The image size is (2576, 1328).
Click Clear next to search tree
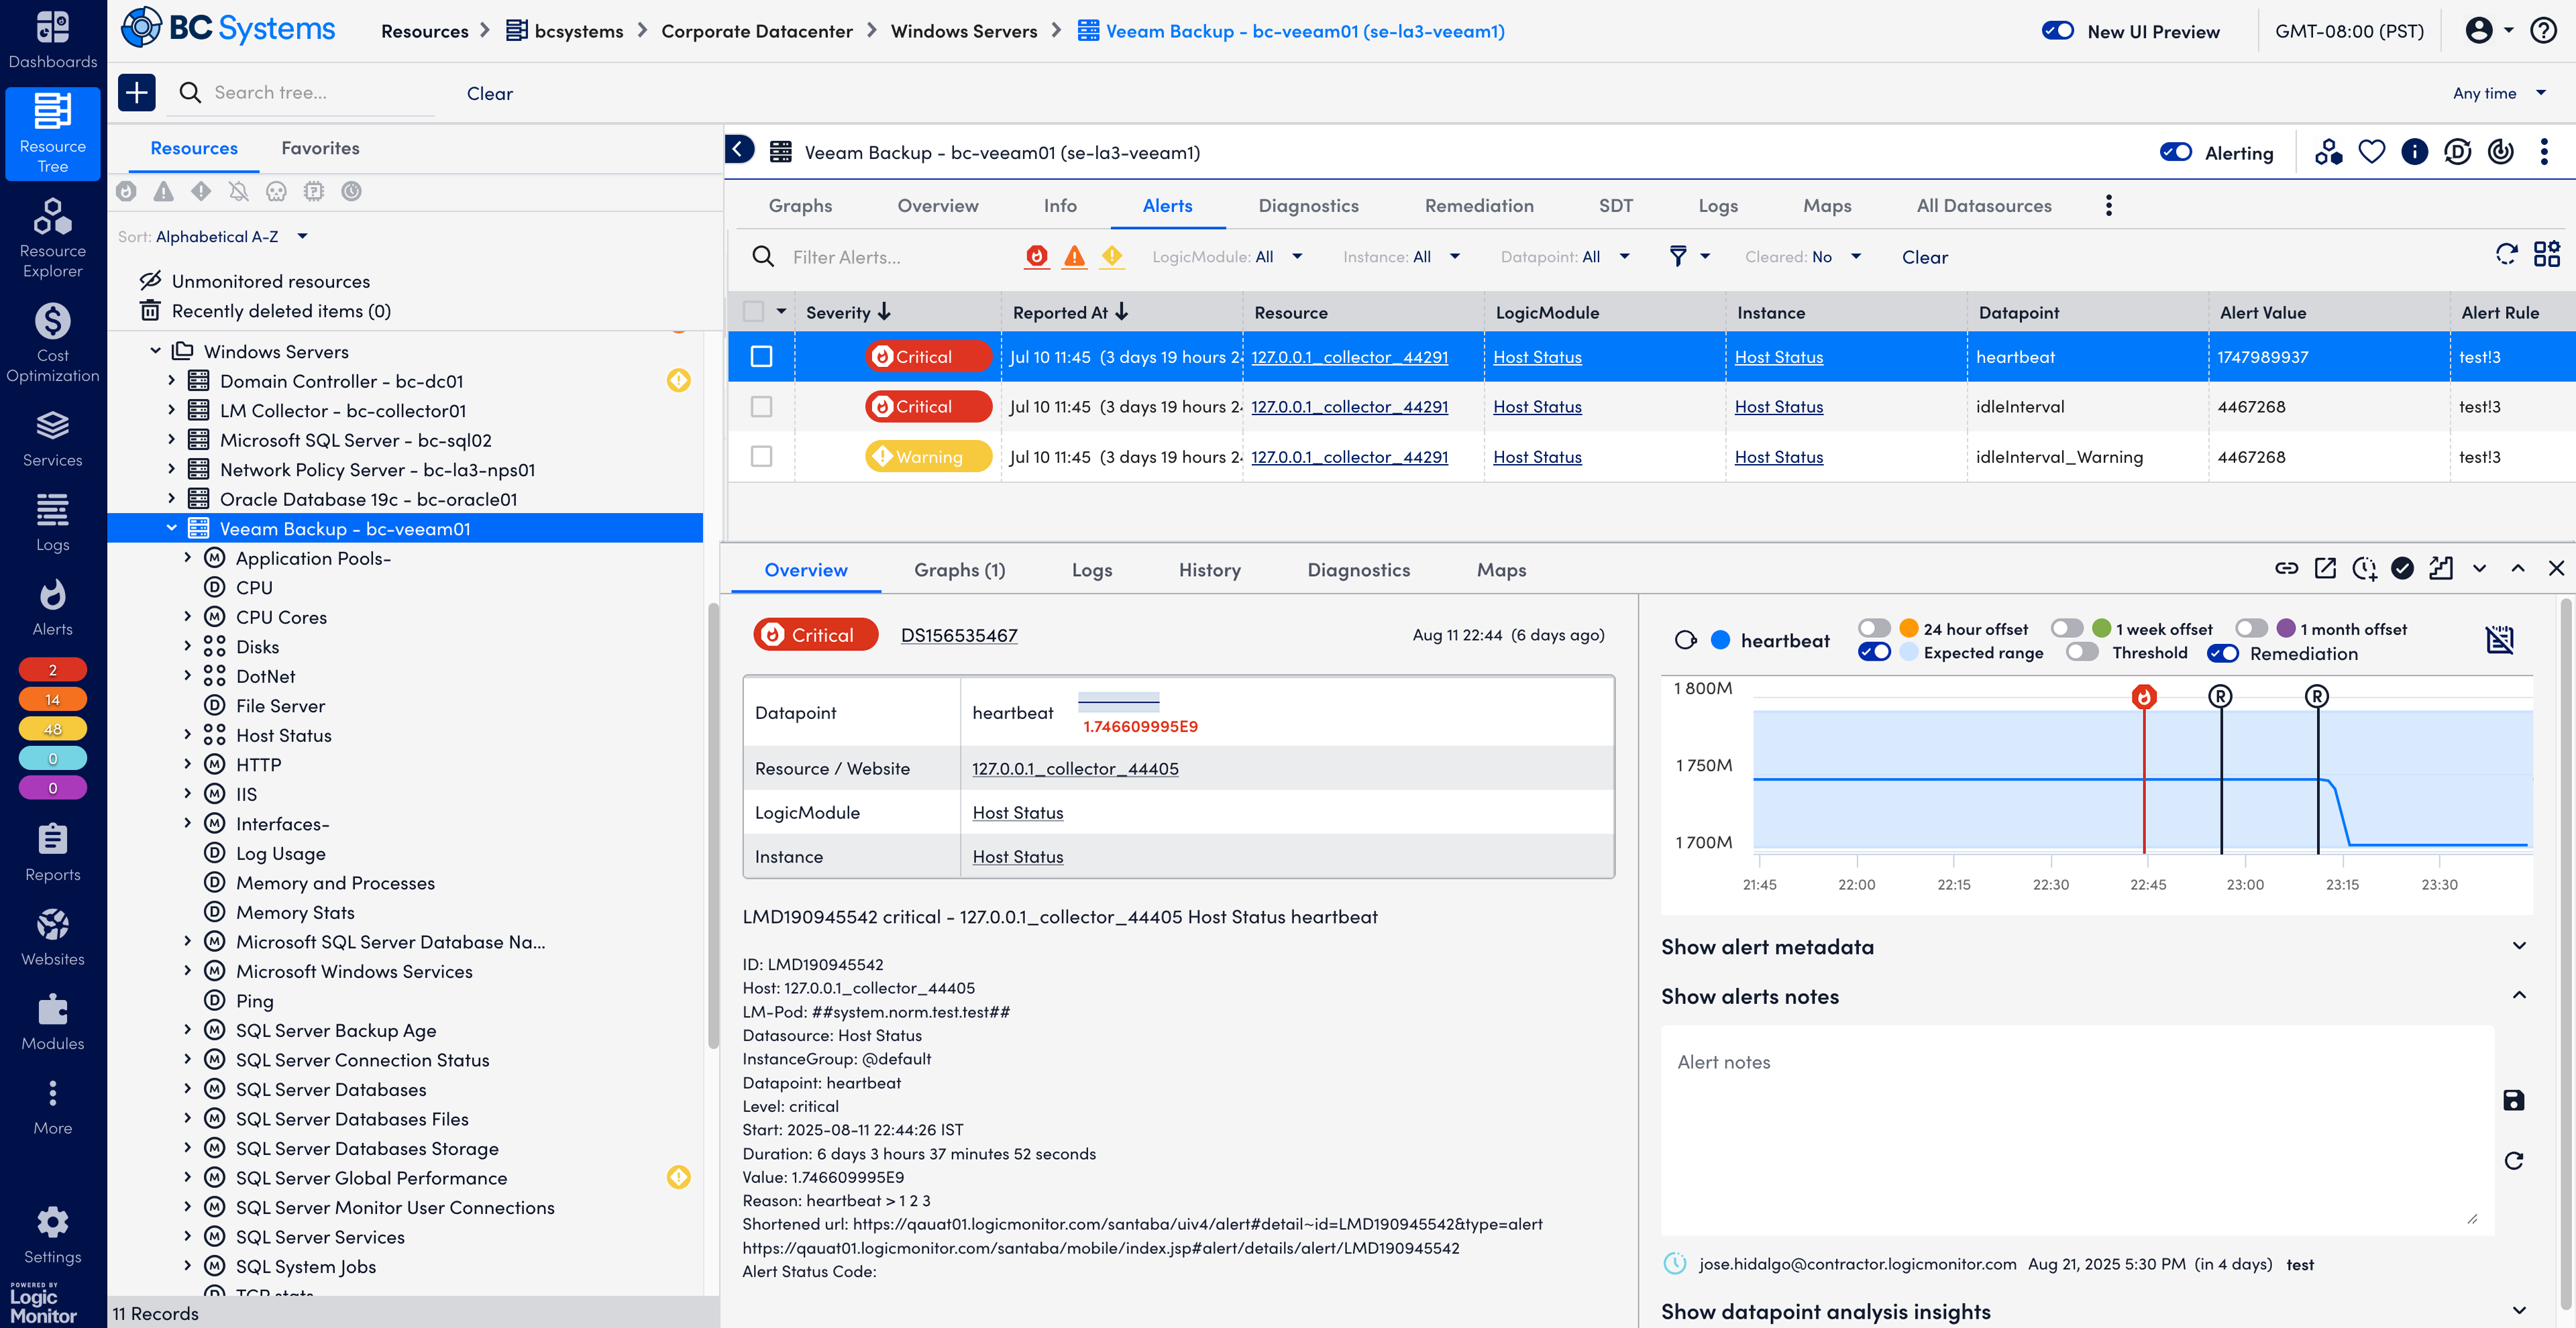[x=489, y=93]
